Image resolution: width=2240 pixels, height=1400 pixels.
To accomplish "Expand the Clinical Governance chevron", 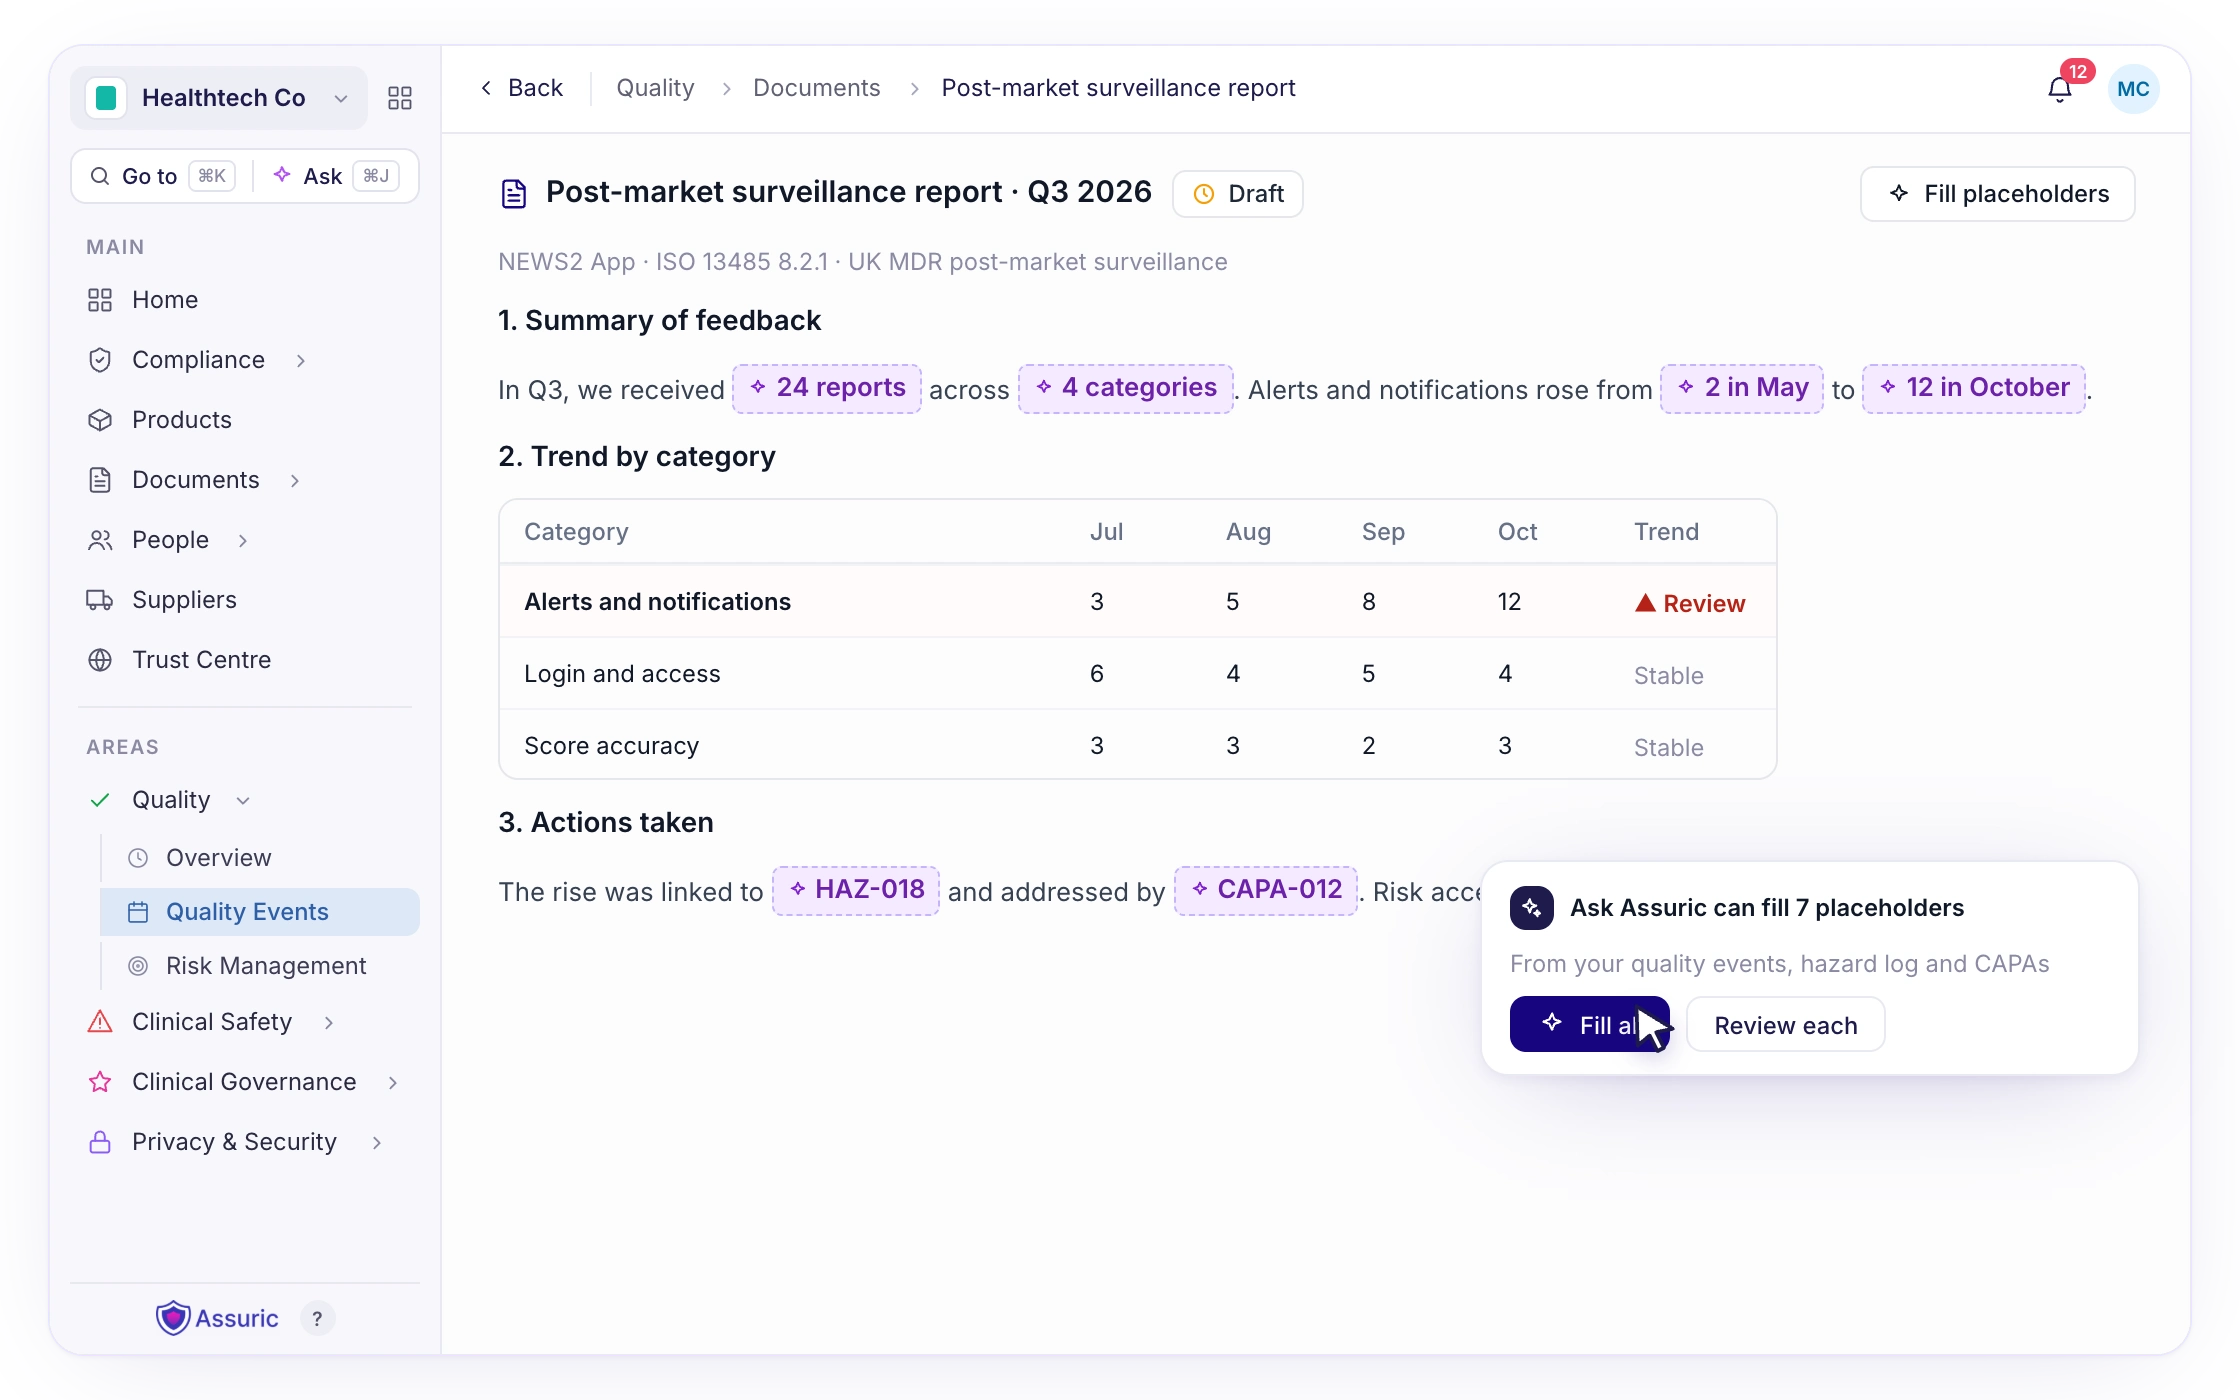I will 393,1082.
